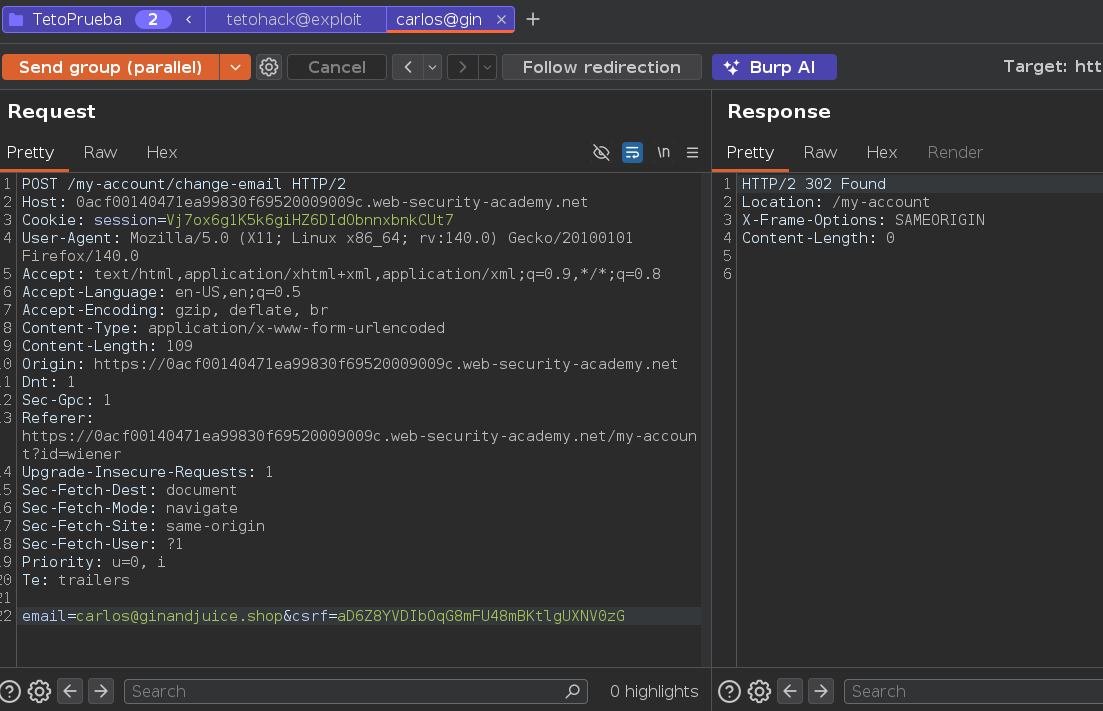The width and height of the screenshot is (1103, 711).
Task: Expand the forward history dropdown
Action: pyautogui.click(x=487, y=68)
